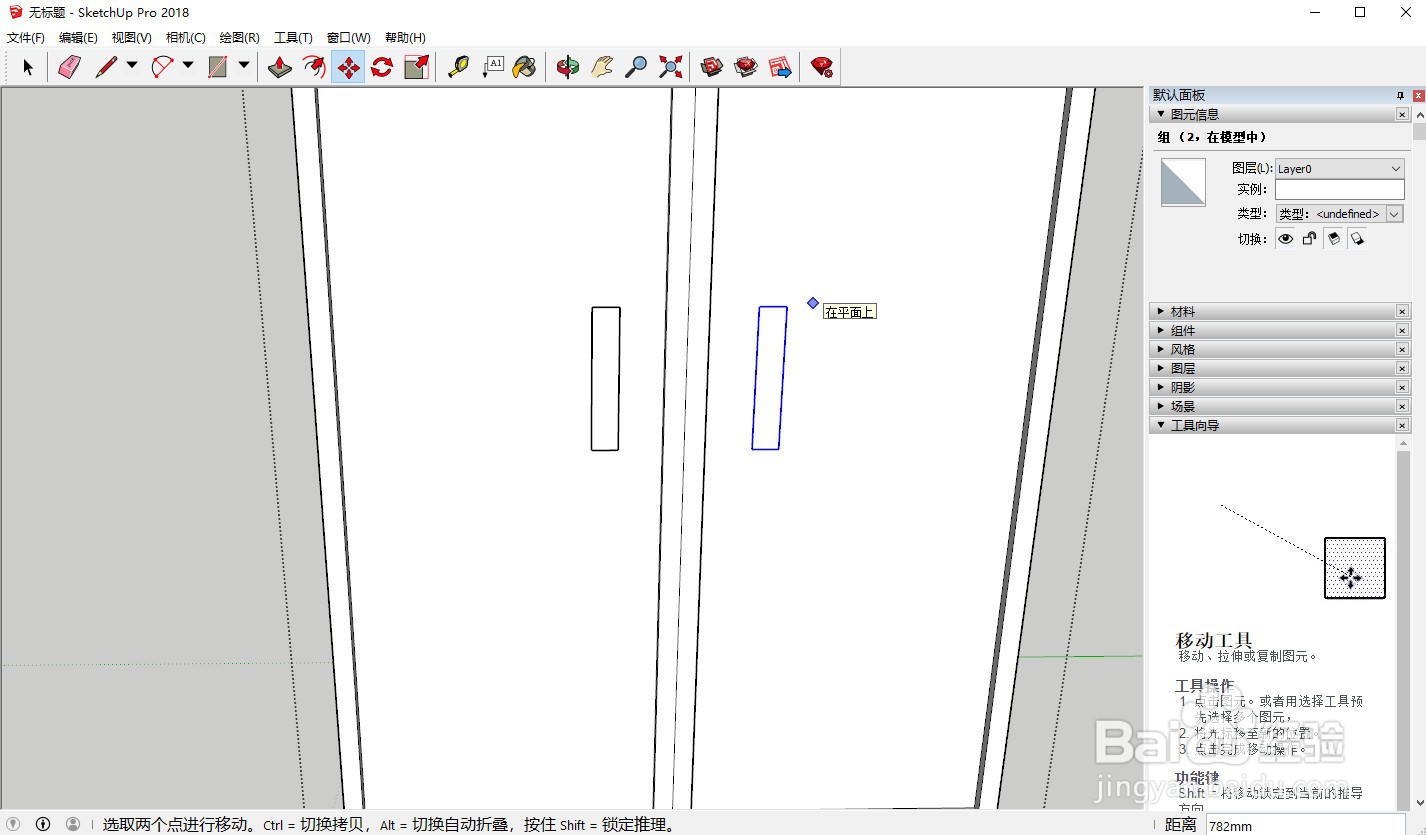Collapse the 图元信息 panel
Viewport: 1426px width, 835px height.
(x=1161, y=114)
